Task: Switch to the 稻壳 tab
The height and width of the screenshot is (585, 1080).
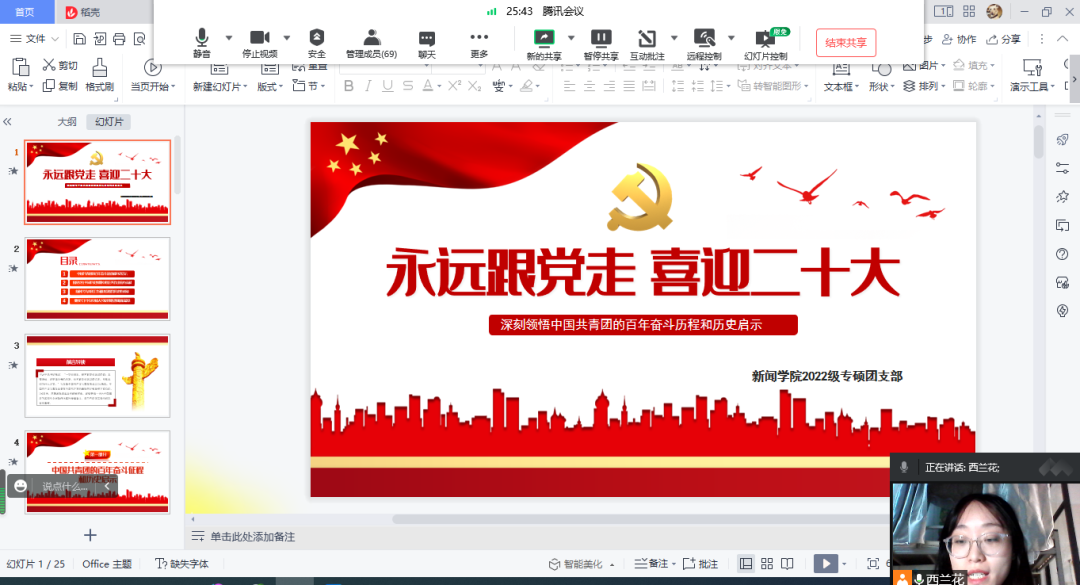Action: tap(83, 12)
